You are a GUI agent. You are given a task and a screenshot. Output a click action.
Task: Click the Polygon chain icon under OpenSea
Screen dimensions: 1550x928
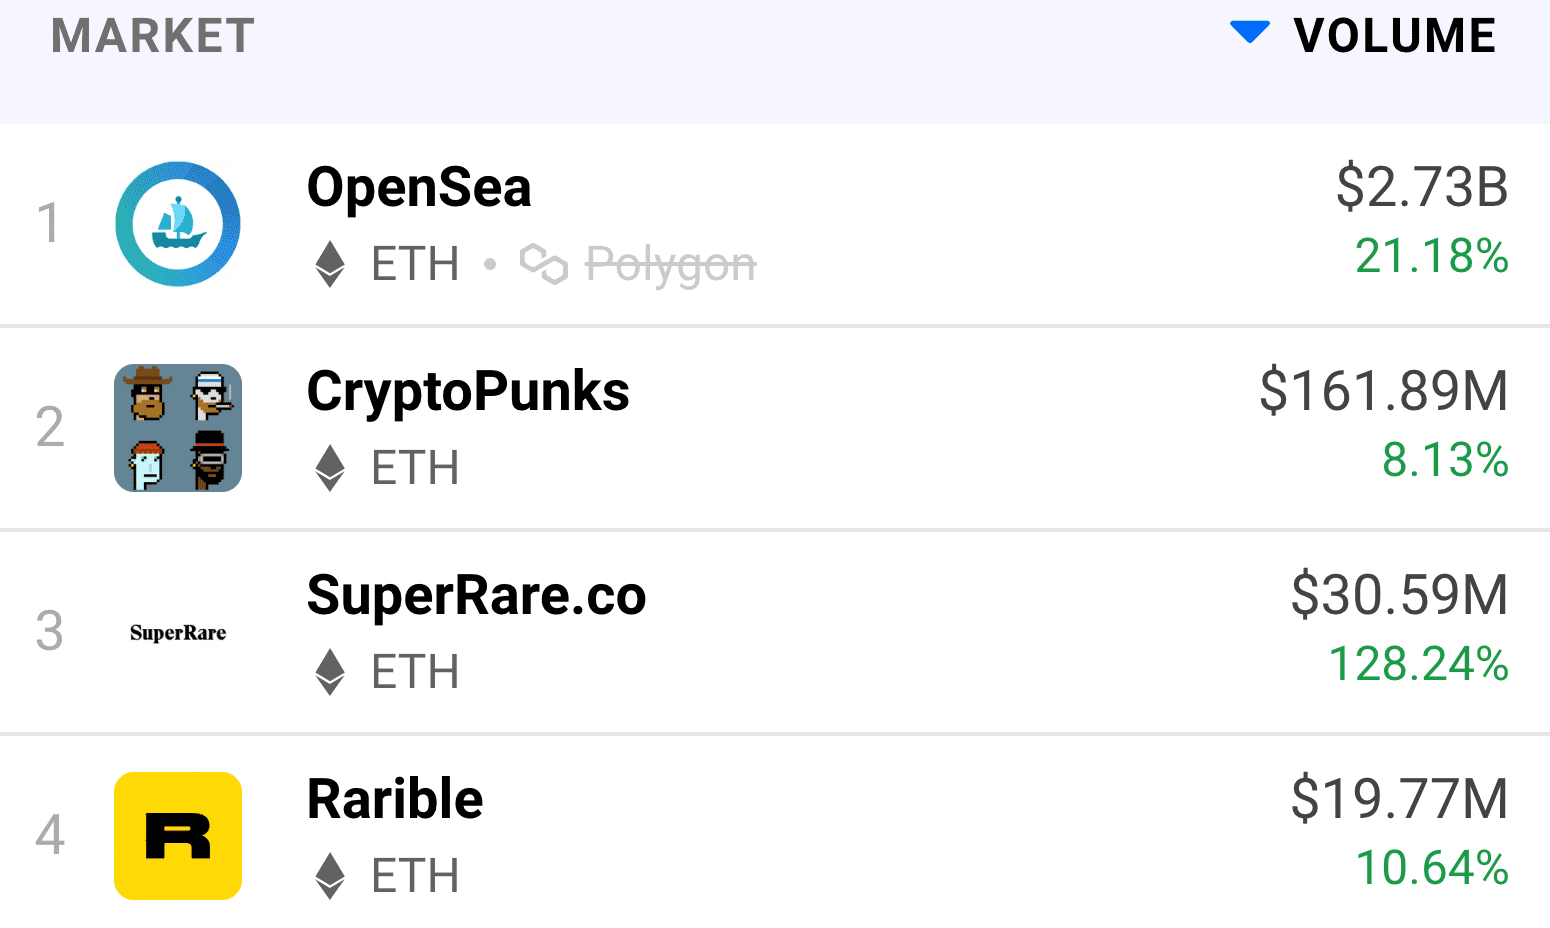[544, 264]
